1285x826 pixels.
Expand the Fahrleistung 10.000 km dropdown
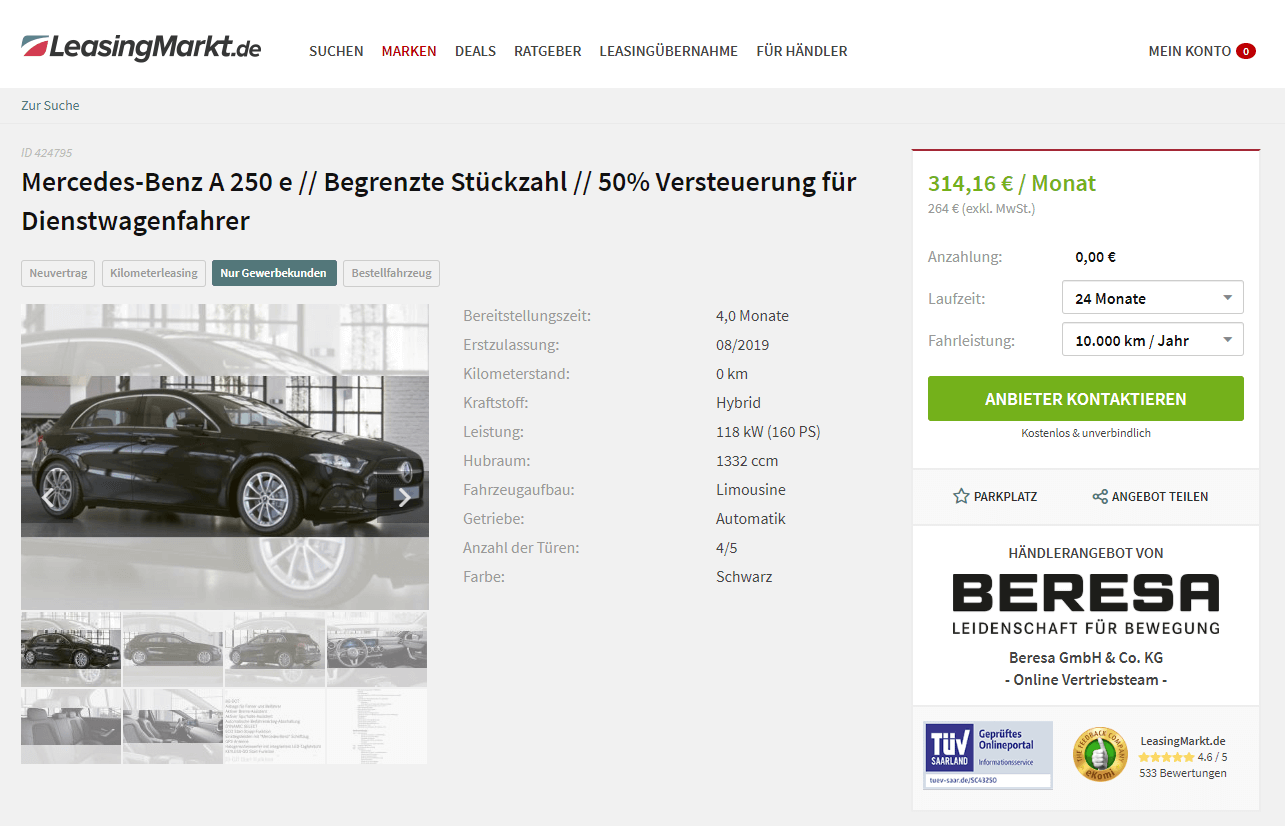pyautogui.click(x=1152, y=340)
